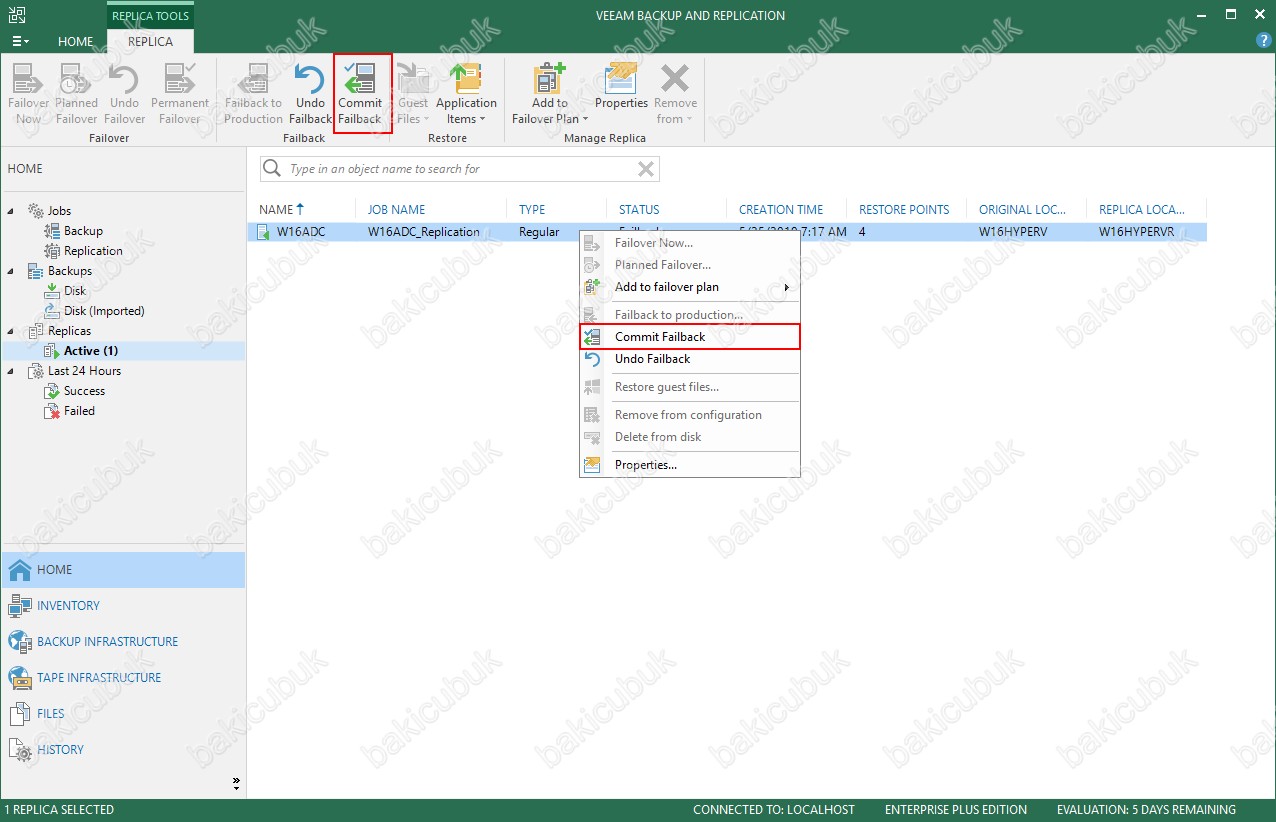Viewport: 1276px width, 822px height.
Task: Collapse the Jobs tree node
Action: pyautogui.click(x=12, y=211)
